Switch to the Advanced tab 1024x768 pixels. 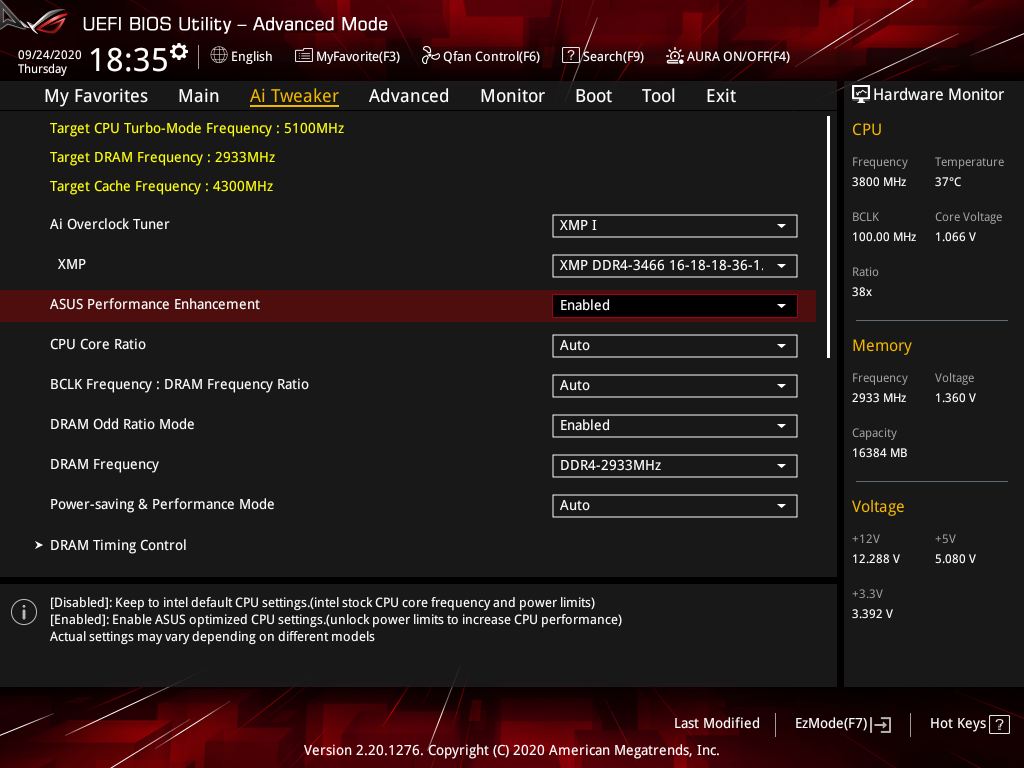click(409, 96)
